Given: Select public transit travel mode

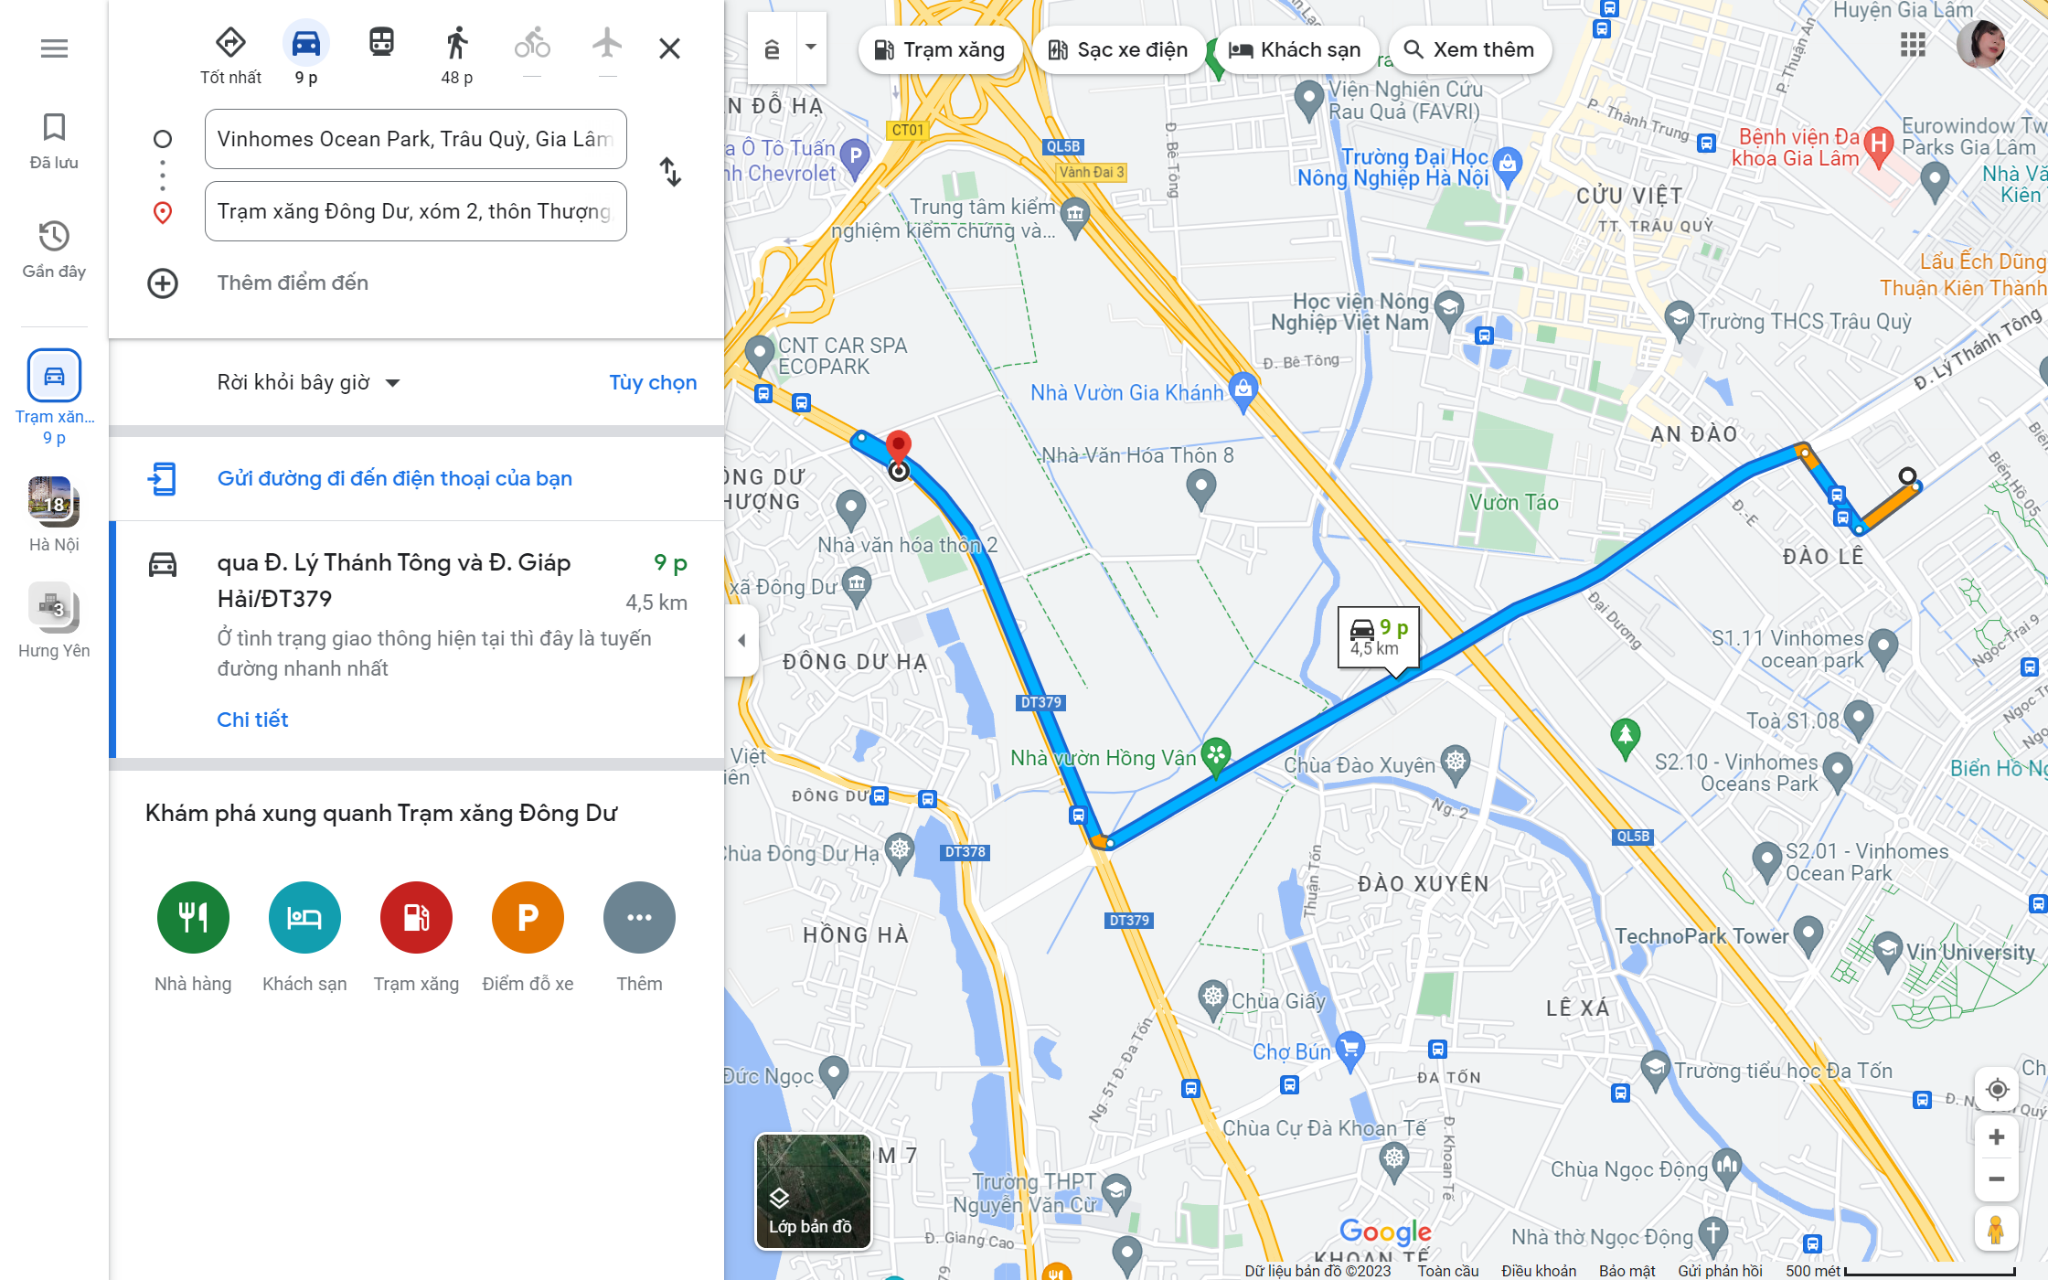Looking at the screenshot, I should (381, 44).
